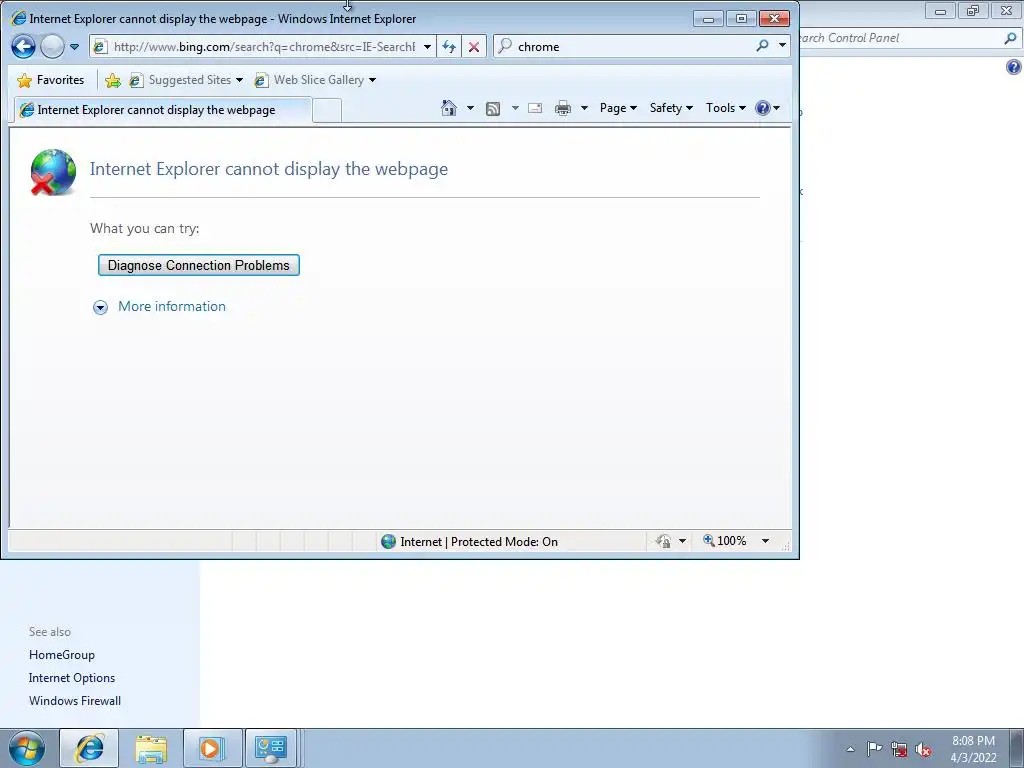Click the privacy/lock status bar icon
The height and width of the screenshot is (768, 1024).
(x=664, y=541)
